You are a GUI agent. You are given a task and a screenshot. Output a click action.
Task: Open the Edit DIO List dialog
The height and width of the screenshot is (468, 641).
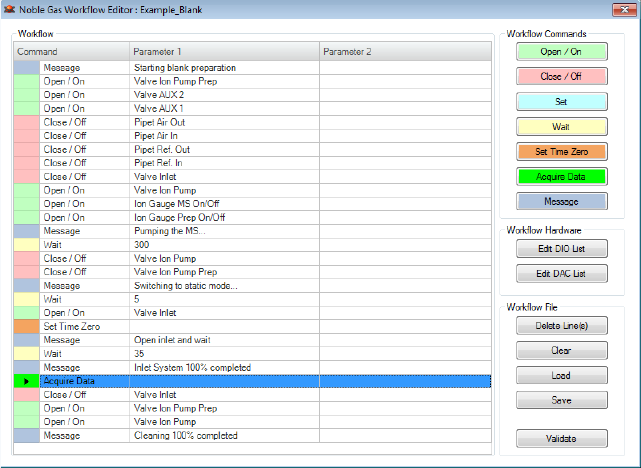click(561, 249)
